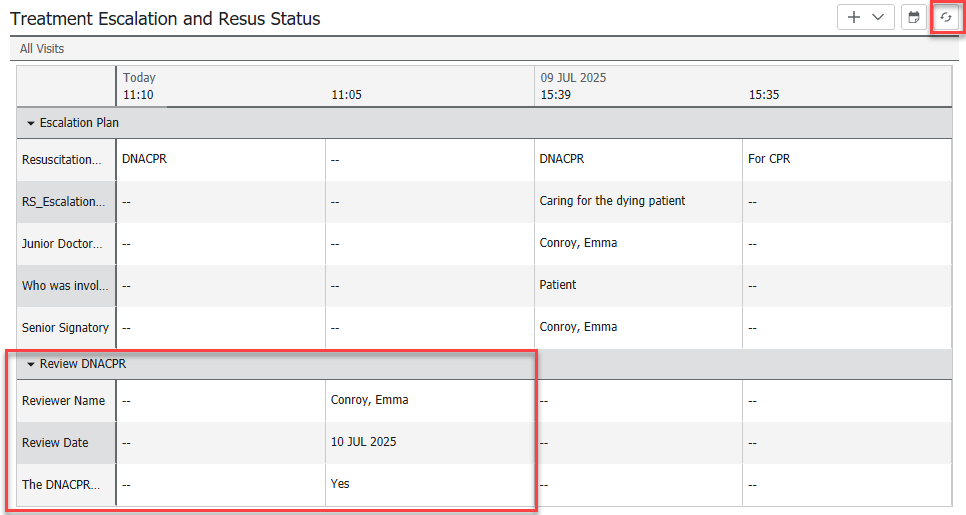The height and width of the screenshot is (515, 966).
Task: Open the dropdown chevron beside plus
Action: click(x=879, y=18)
